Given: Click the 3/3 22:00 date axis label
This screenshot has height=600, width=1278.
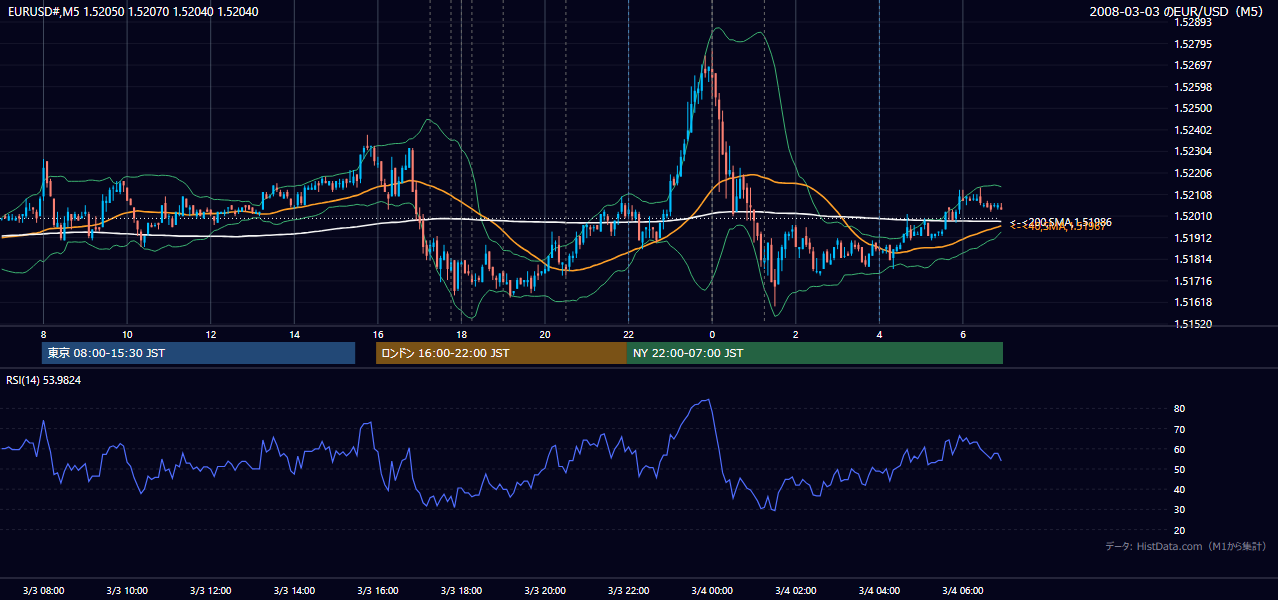Looking at the screenshot, I should coord(628,590).
